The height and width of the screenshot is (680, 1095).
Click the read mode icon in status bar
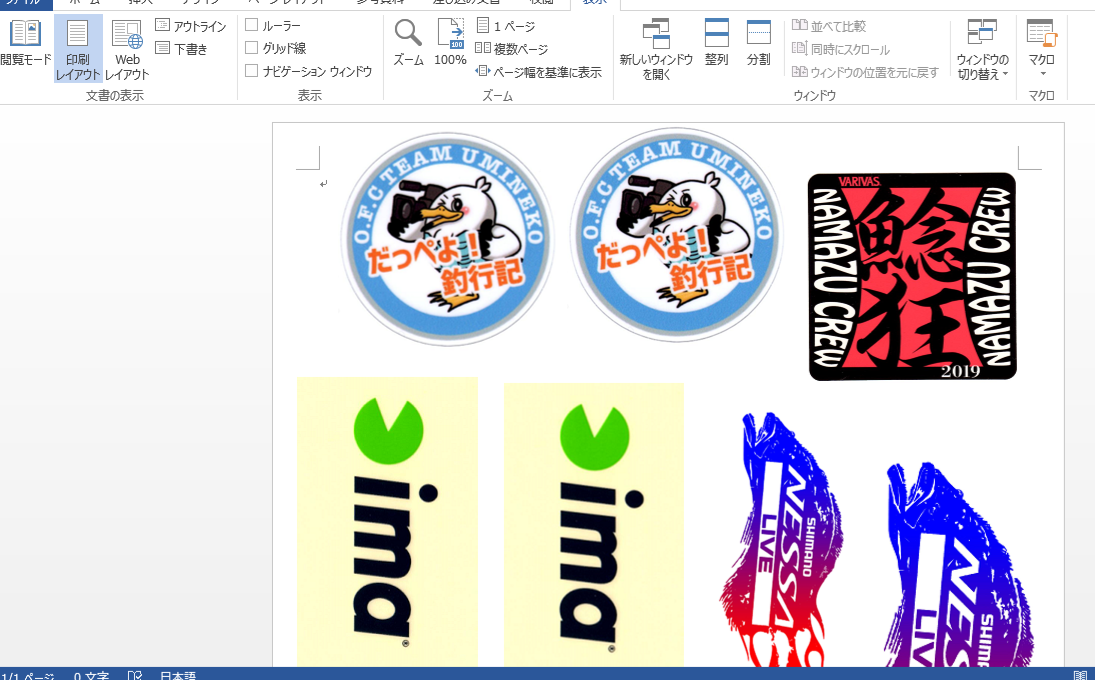pos(1080,675)
